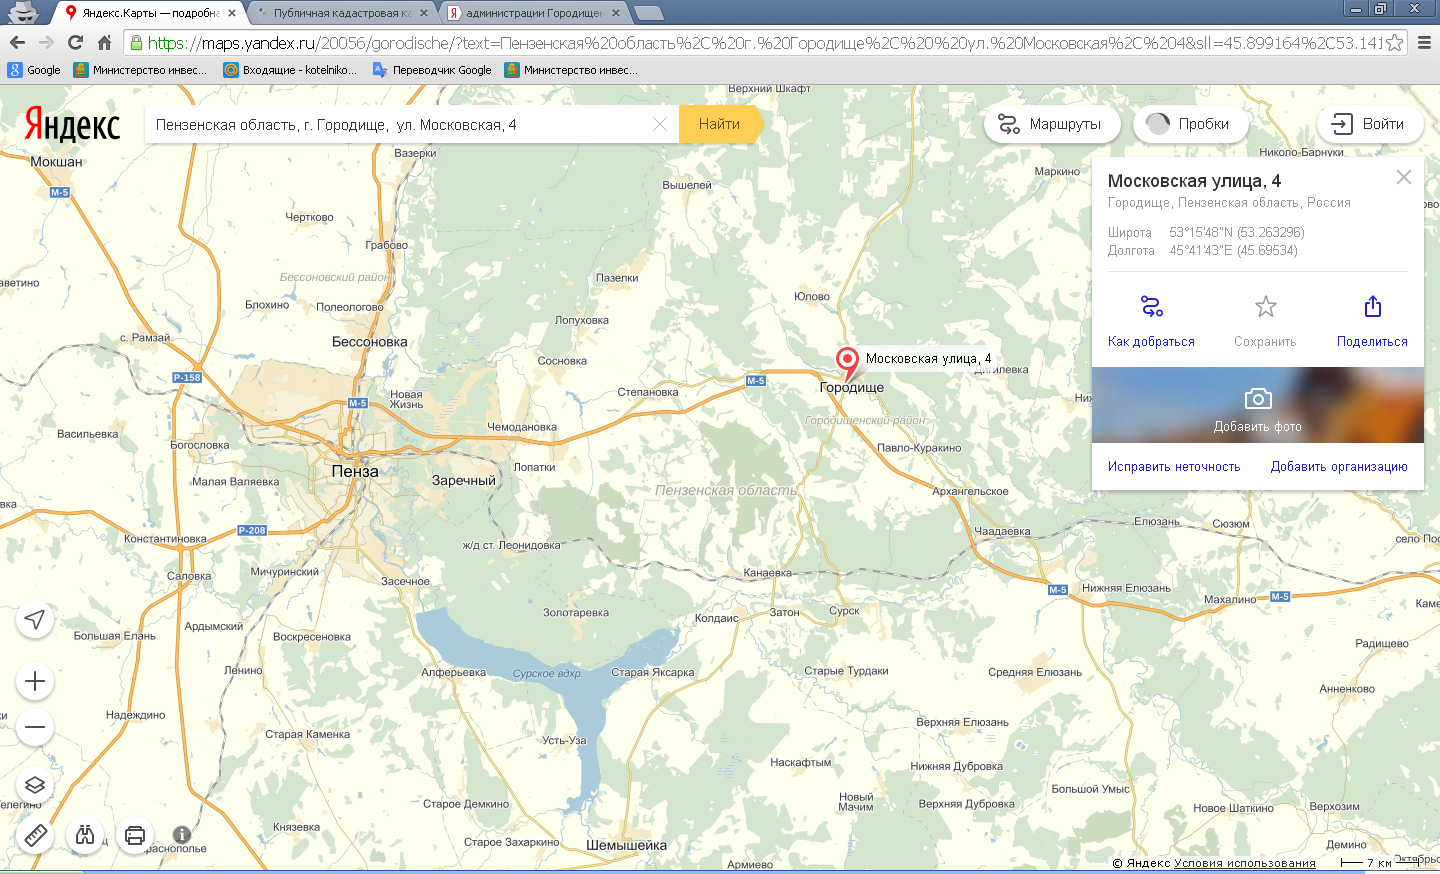Image resolution: width=1440 pixels, height=874 pixels.
Task: Toggle the Пробки traffic layer
Action: point(1191,124)
